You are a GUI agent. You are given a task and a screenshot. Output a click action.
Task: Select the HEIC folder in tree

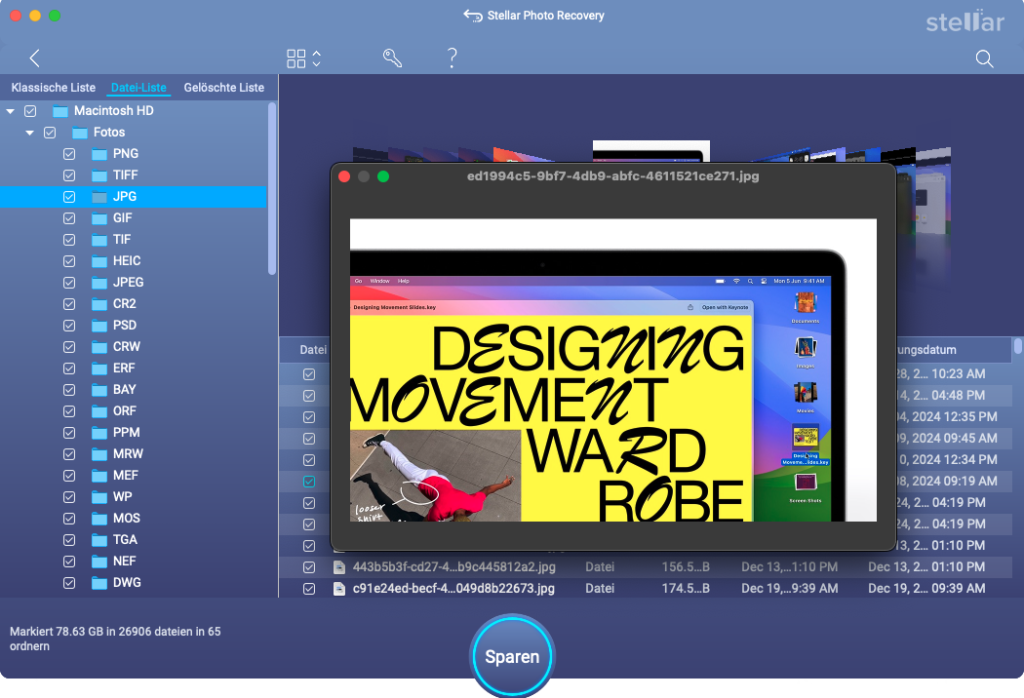click(126, 261)
